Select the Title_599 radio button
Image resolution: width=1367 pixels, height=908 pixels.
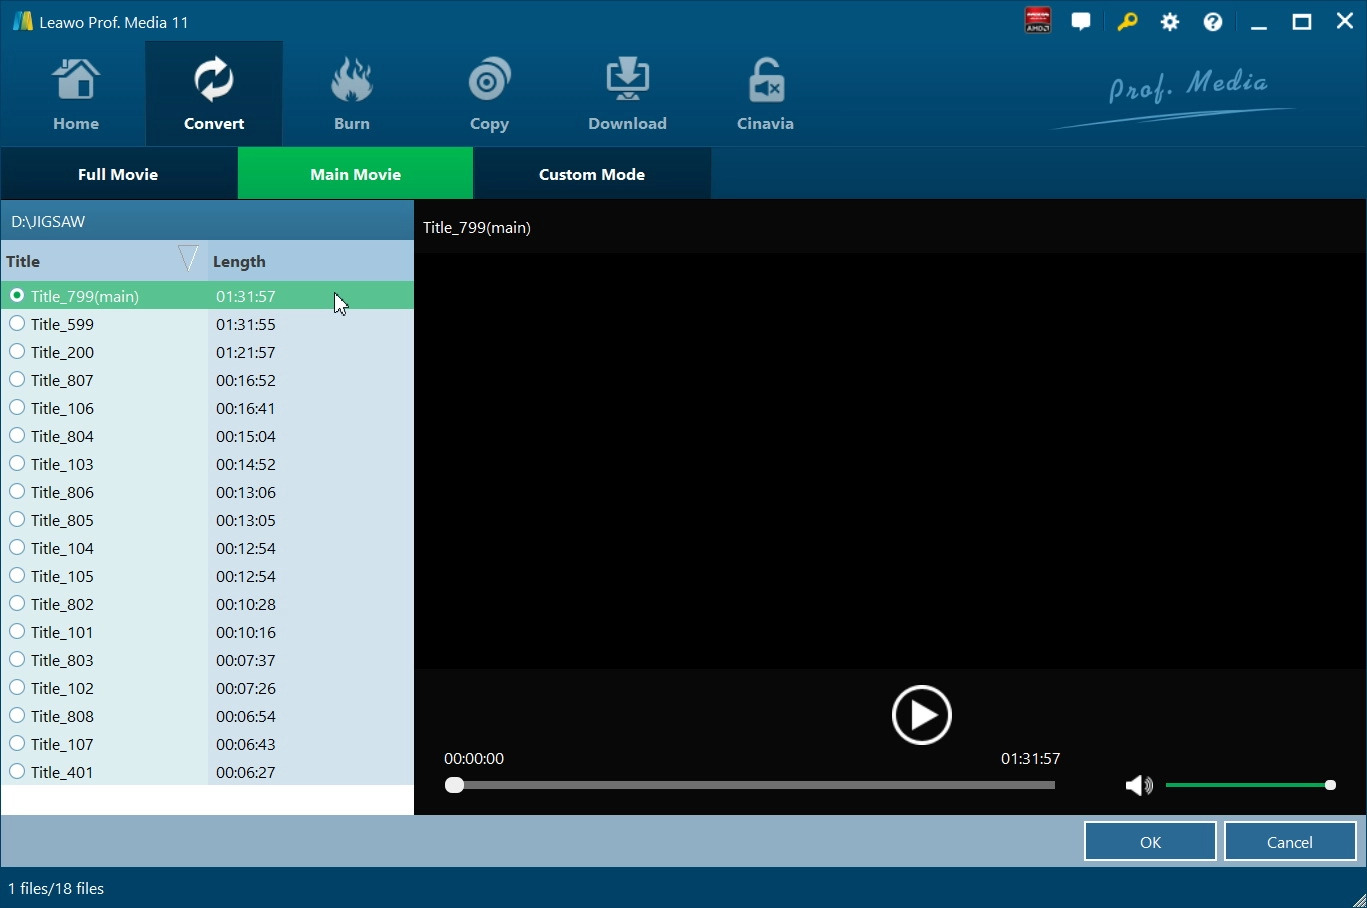[17, 323]
